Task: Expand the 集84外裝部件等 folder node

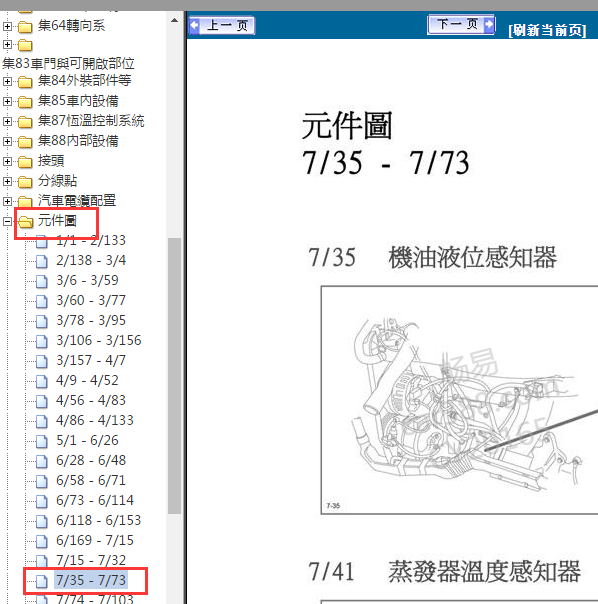Action: 7,81
